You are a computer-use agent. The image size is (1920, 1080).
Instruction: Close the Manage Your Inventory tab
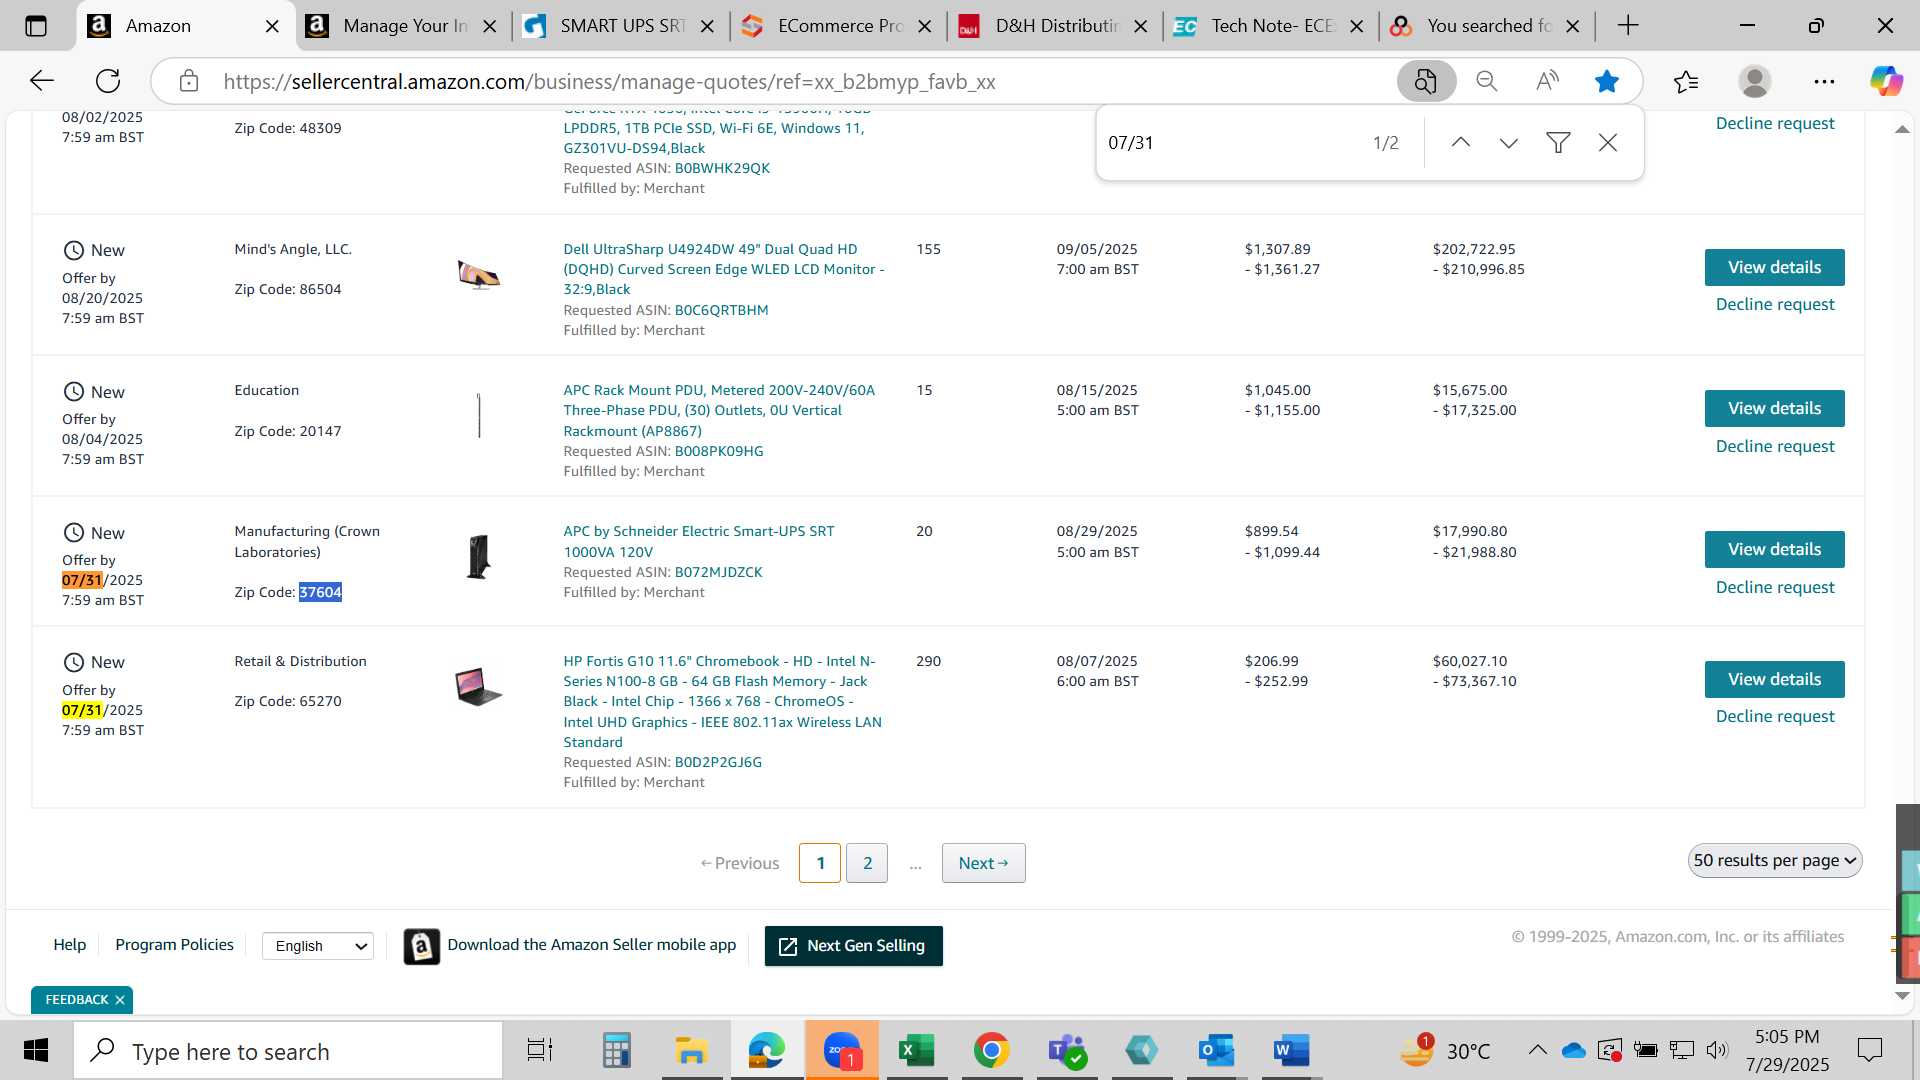[490, 27]
